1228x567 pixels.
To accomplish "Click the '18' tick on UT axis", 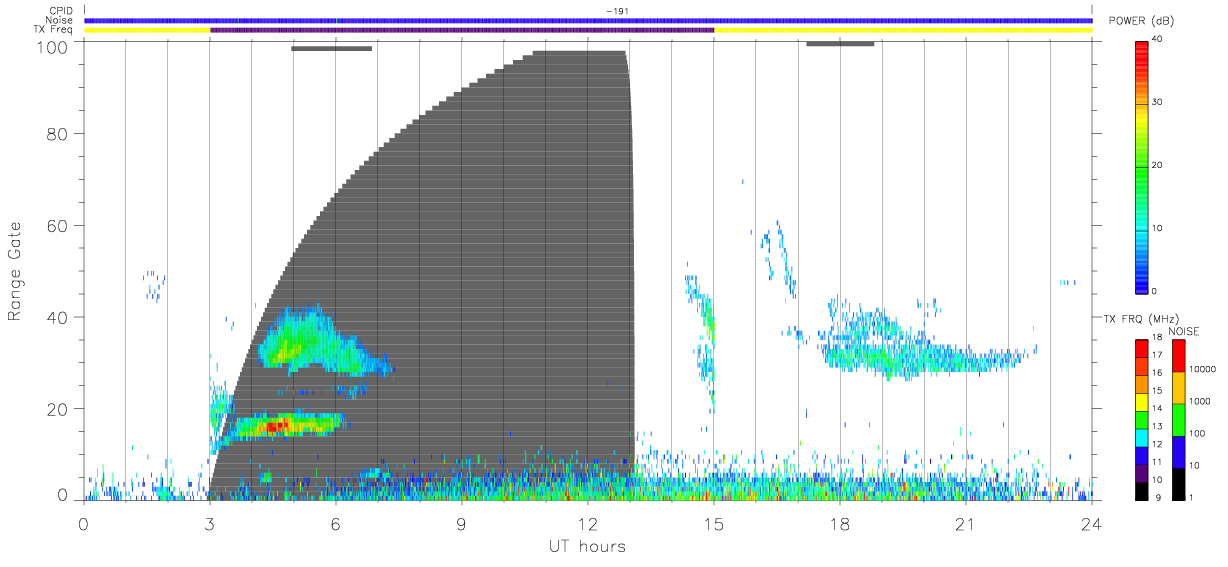I will tap(840, 523).
